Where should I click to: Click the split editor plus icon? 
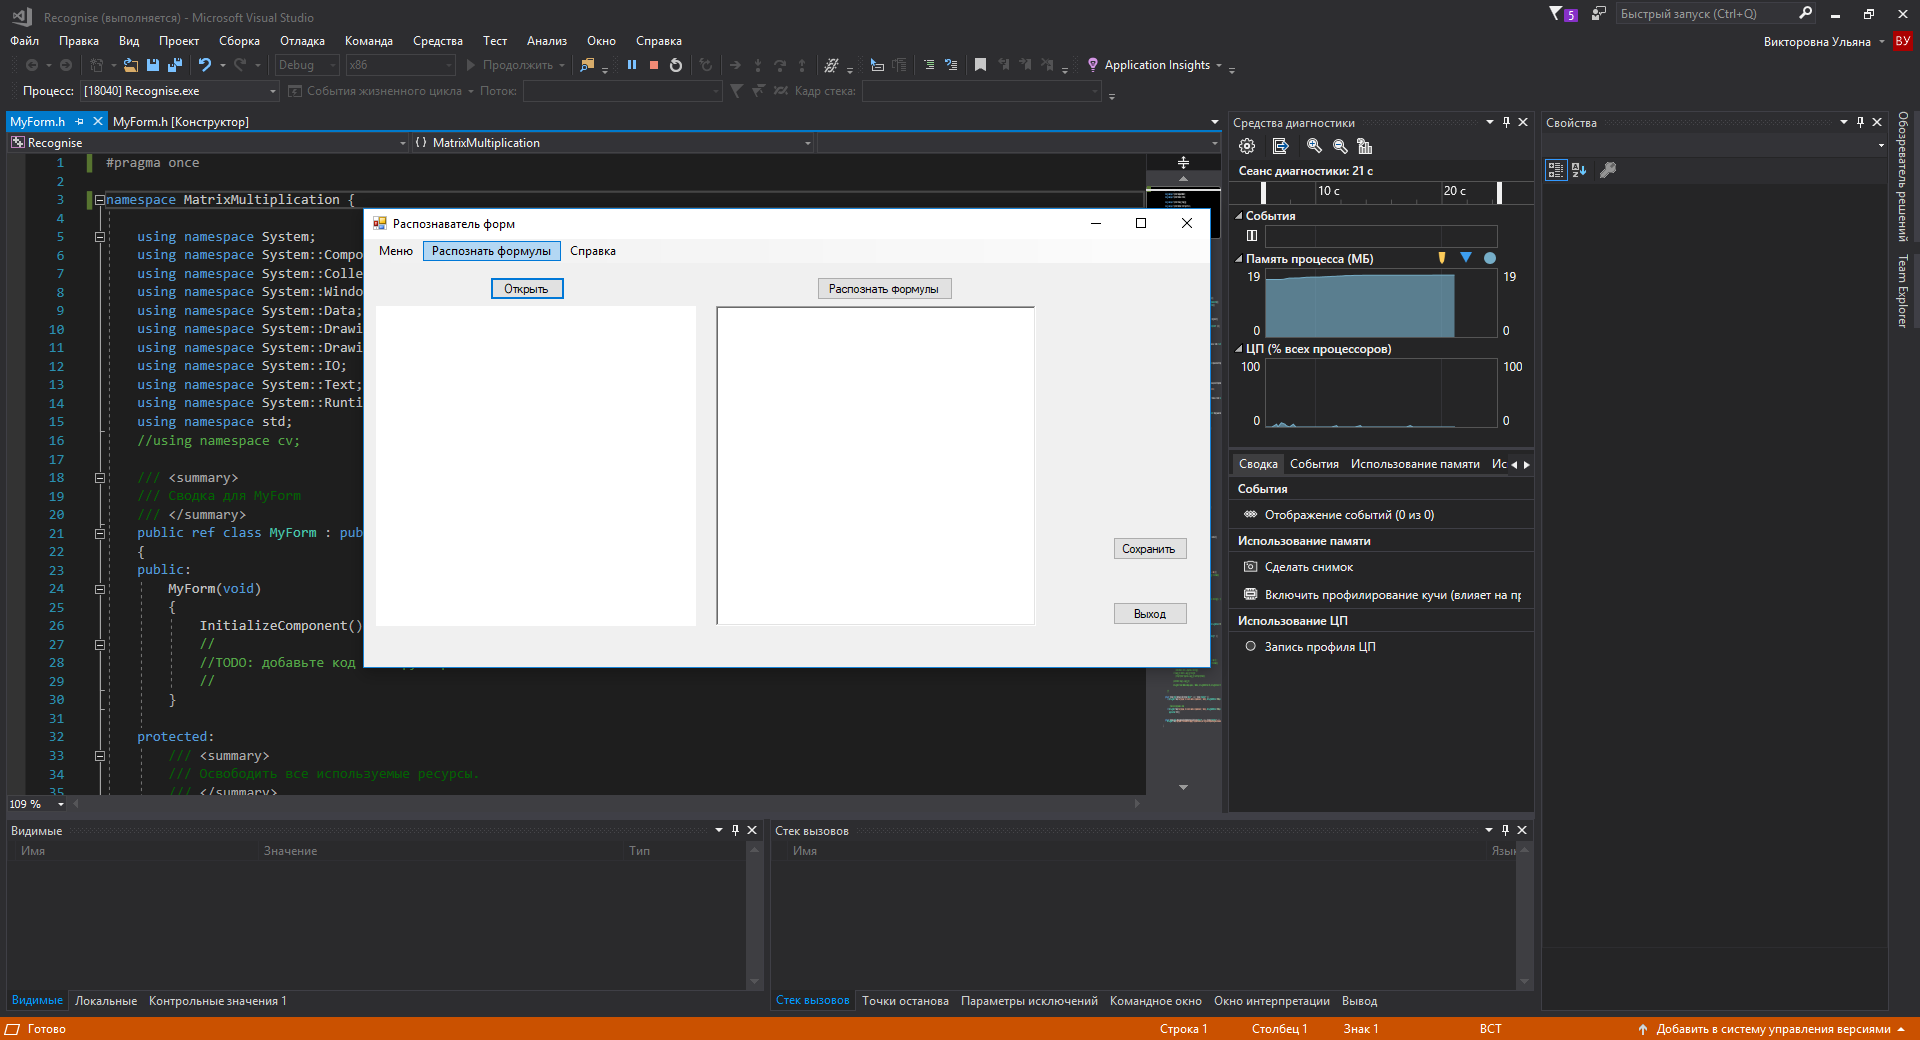tap(1183, 162)
